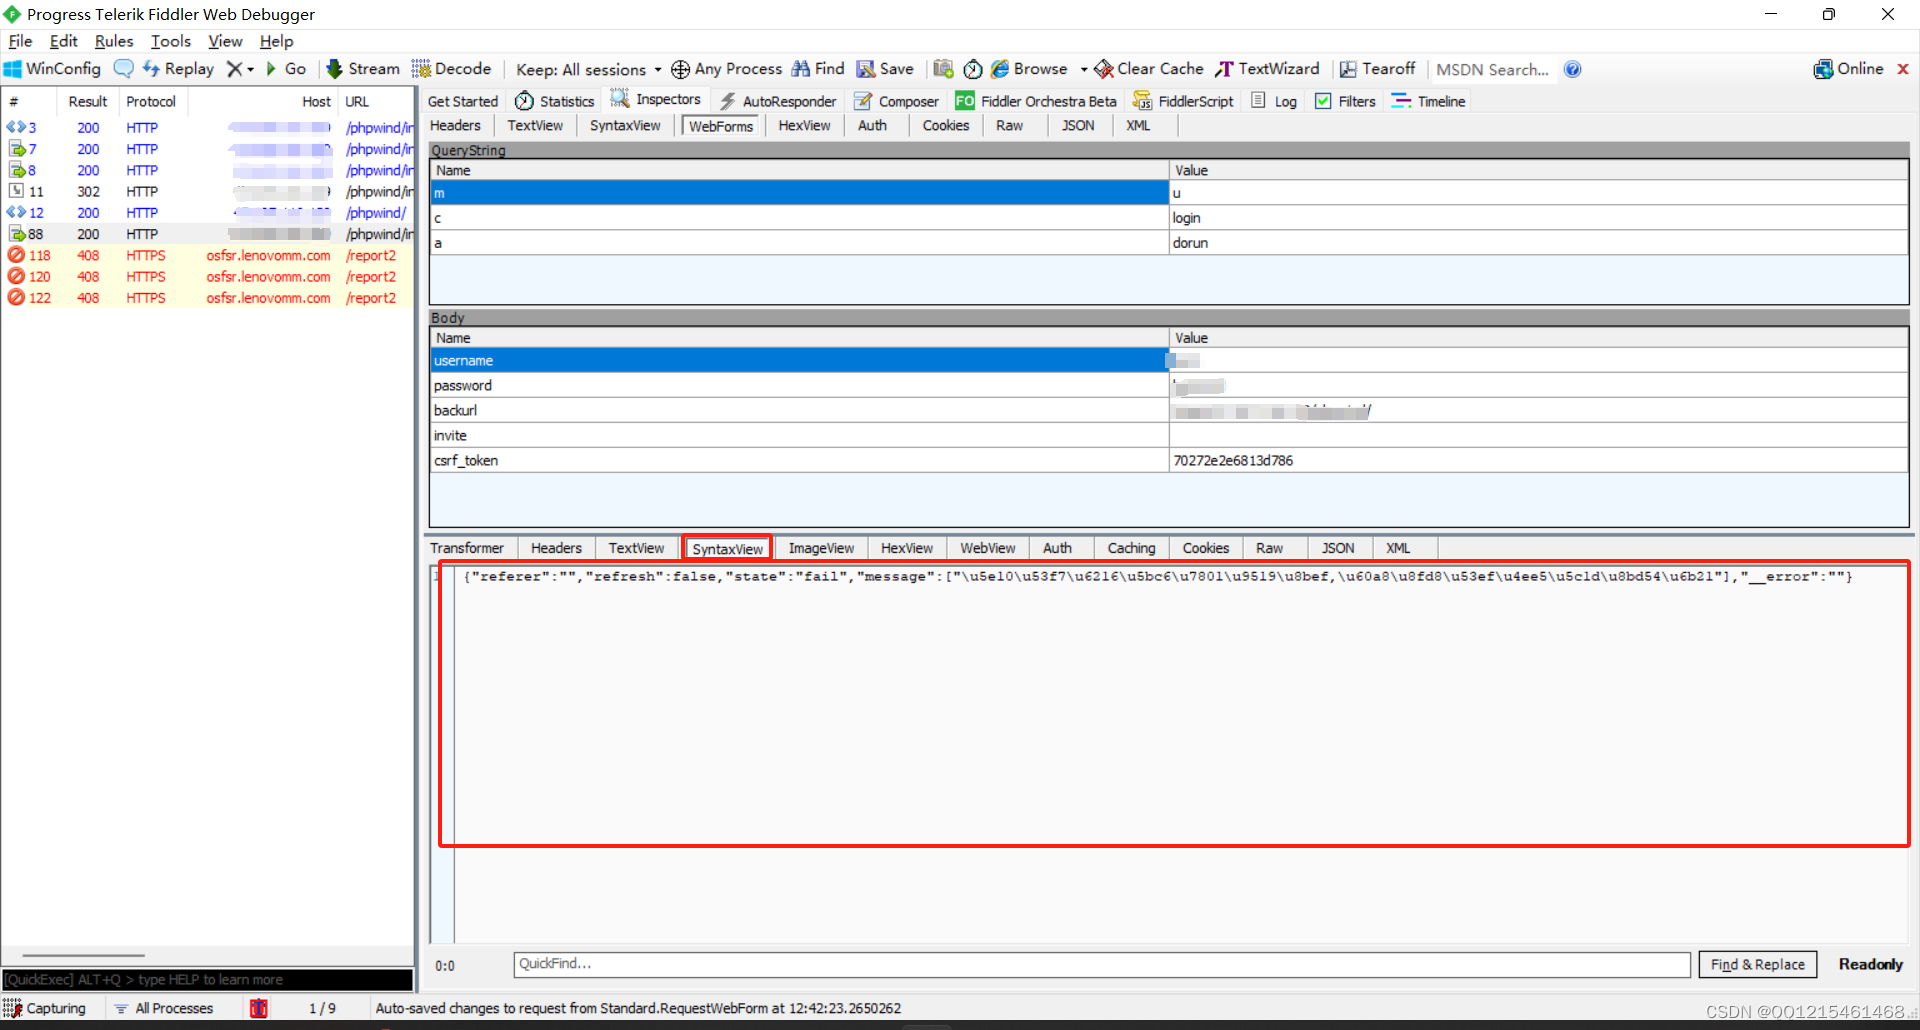Switch to the Statistics tab
Screen dimensions: 1920x1030
[555, 101]
